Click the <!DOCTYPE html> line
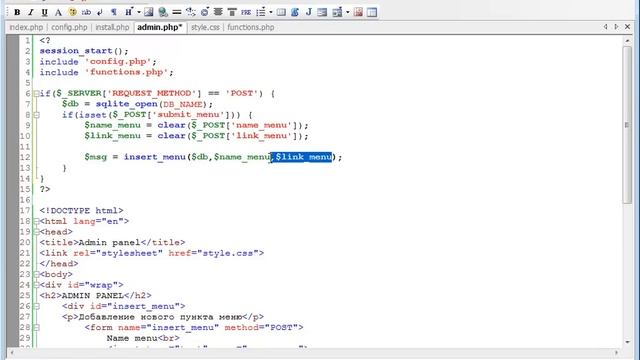Viewport: 640px width, 360px height. tap(81, 211)
